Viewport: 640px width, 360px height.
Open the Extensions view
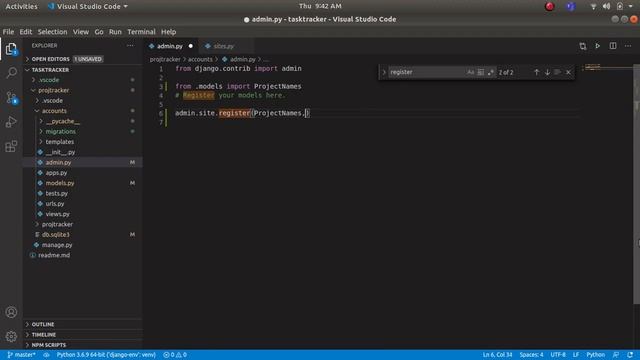11,146
